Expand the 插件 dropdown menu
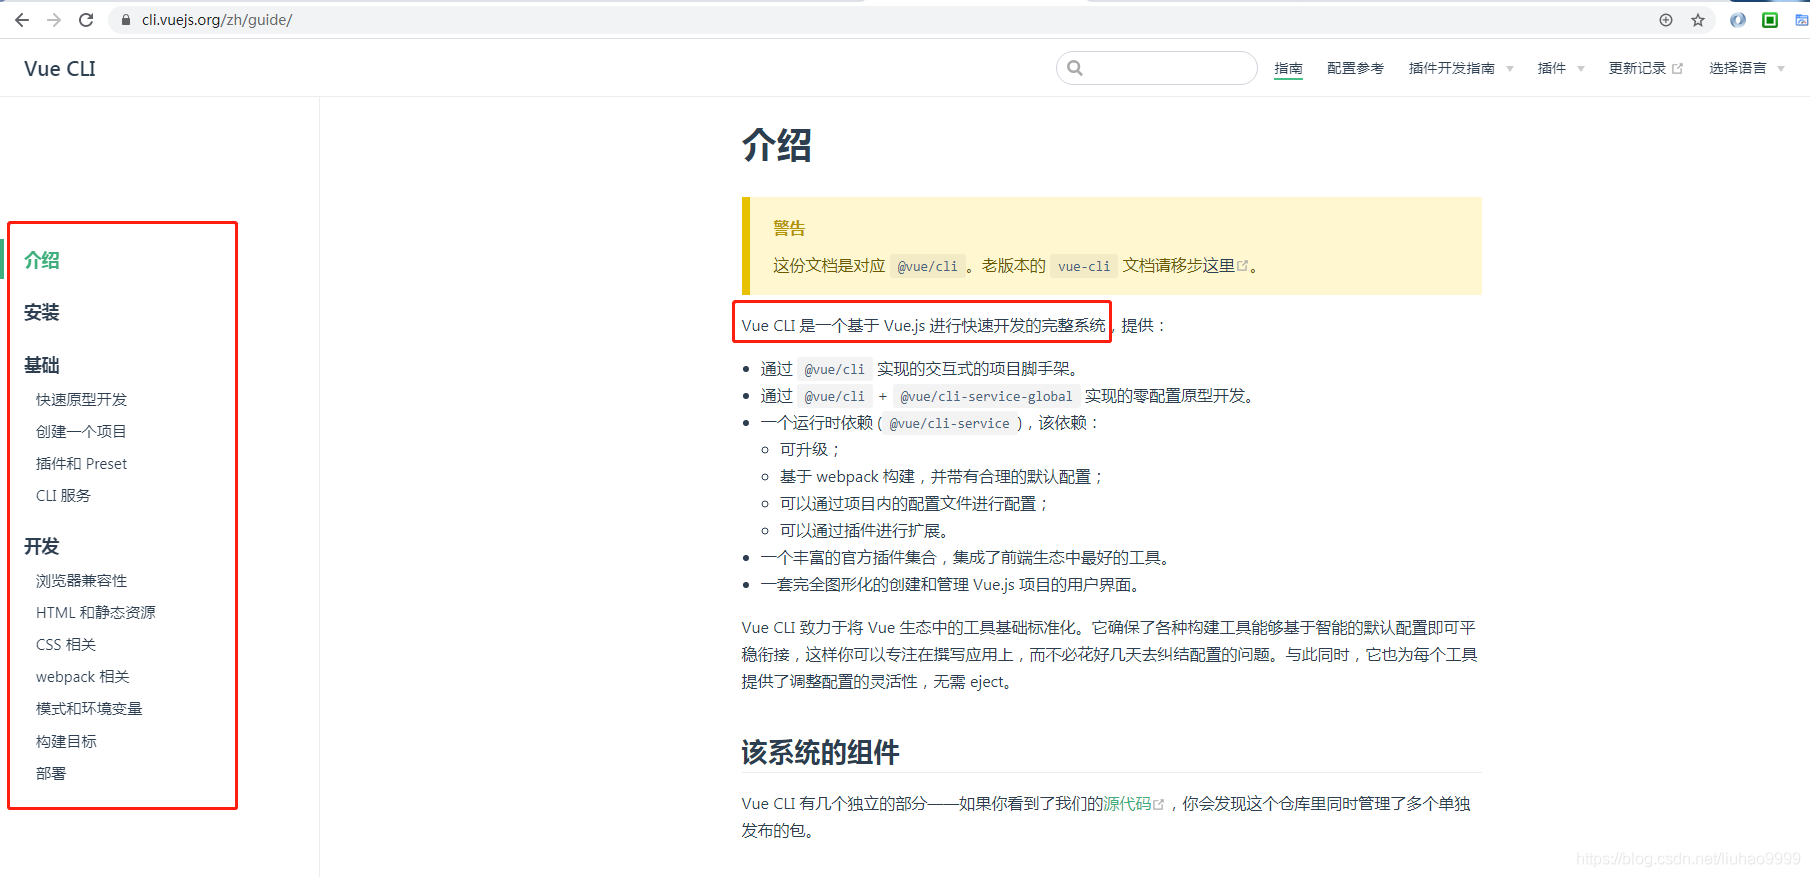The image size is (1810, 877). (1561, 68)
